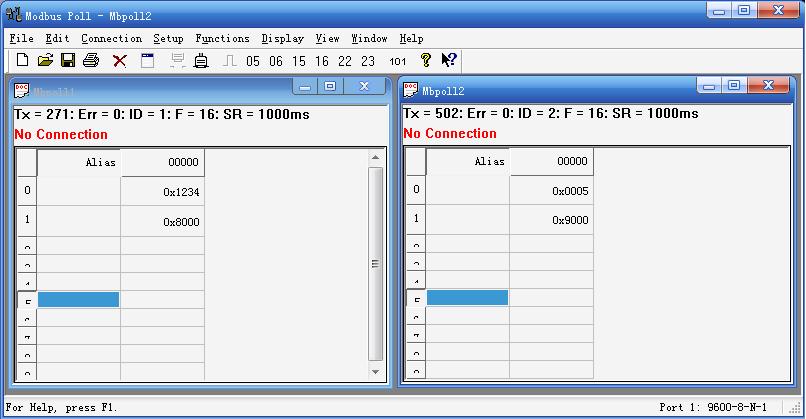Click the Disconnect icon in the toolbar
This screenshot has height=419, width=806.
click(x=200, y=61)
